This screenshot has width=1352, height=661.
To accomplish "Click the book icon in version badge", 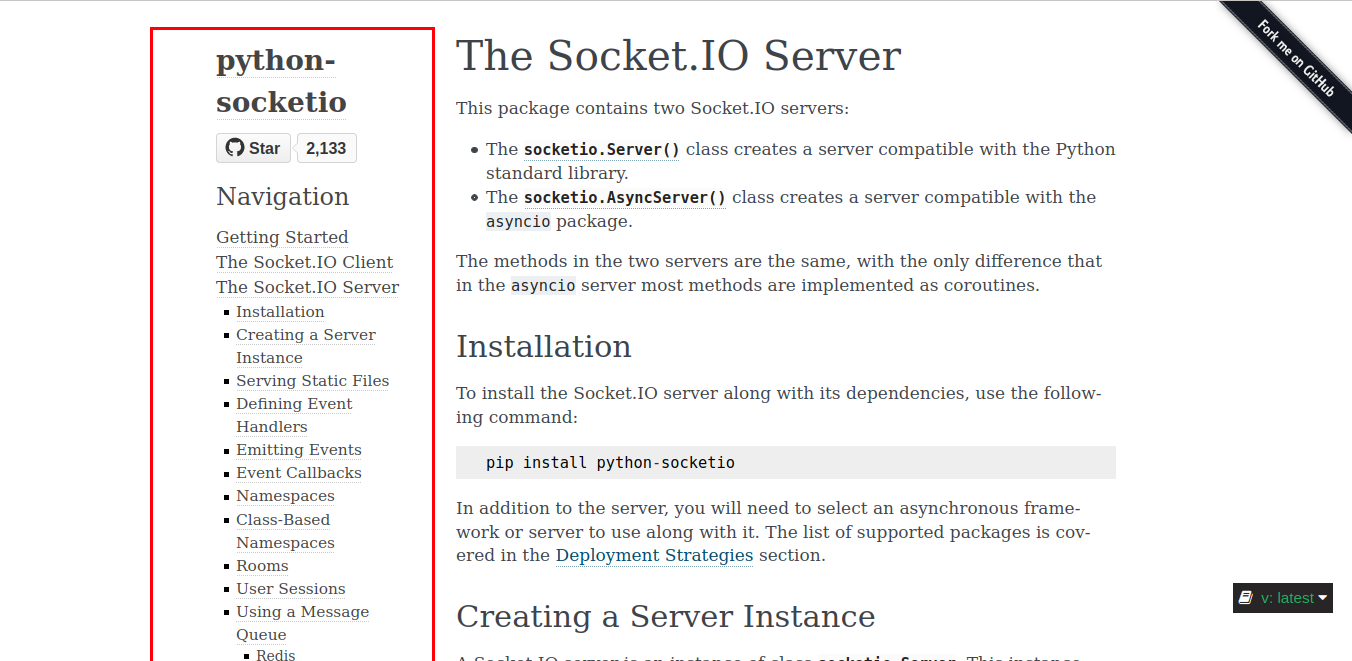I will click(x=1246, y=598).
